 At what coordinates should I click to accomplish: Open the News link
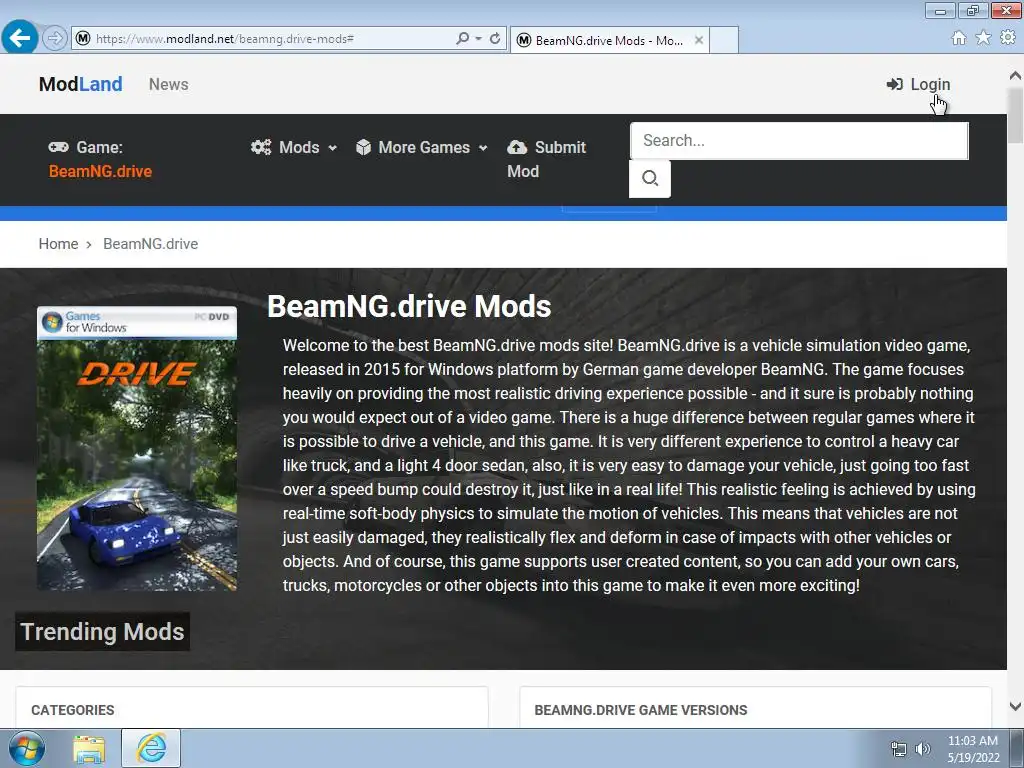coord(168,84)
